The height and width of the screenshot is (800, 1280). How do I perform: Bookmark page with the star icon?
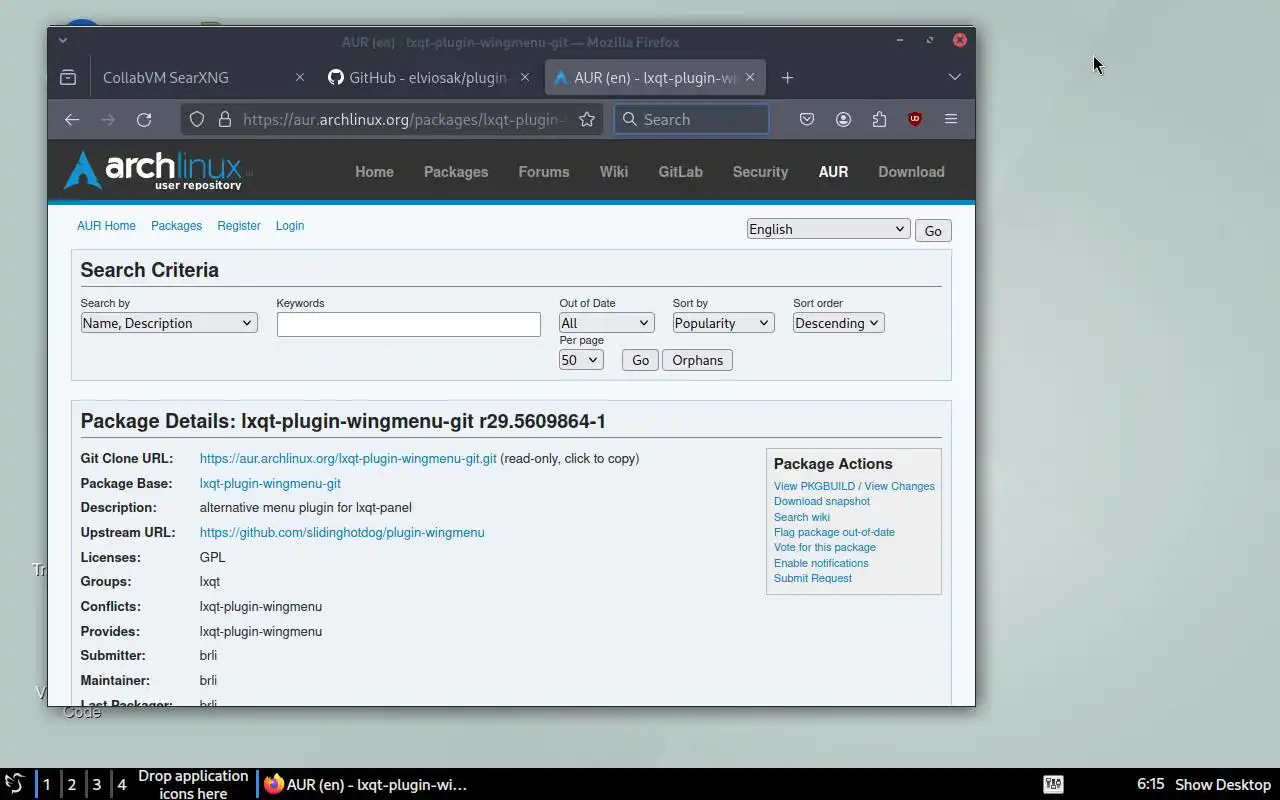(587, 119)
